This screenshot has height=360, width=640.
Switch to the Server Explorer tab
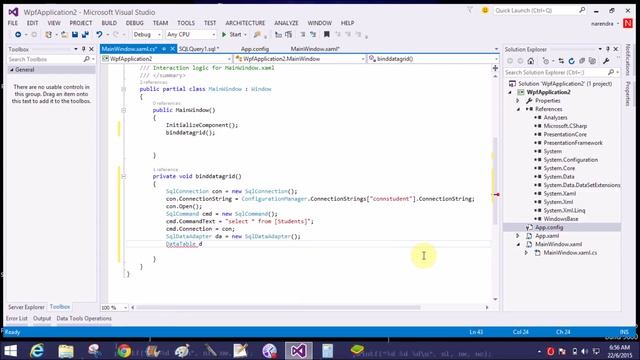(x=26, y=307)
